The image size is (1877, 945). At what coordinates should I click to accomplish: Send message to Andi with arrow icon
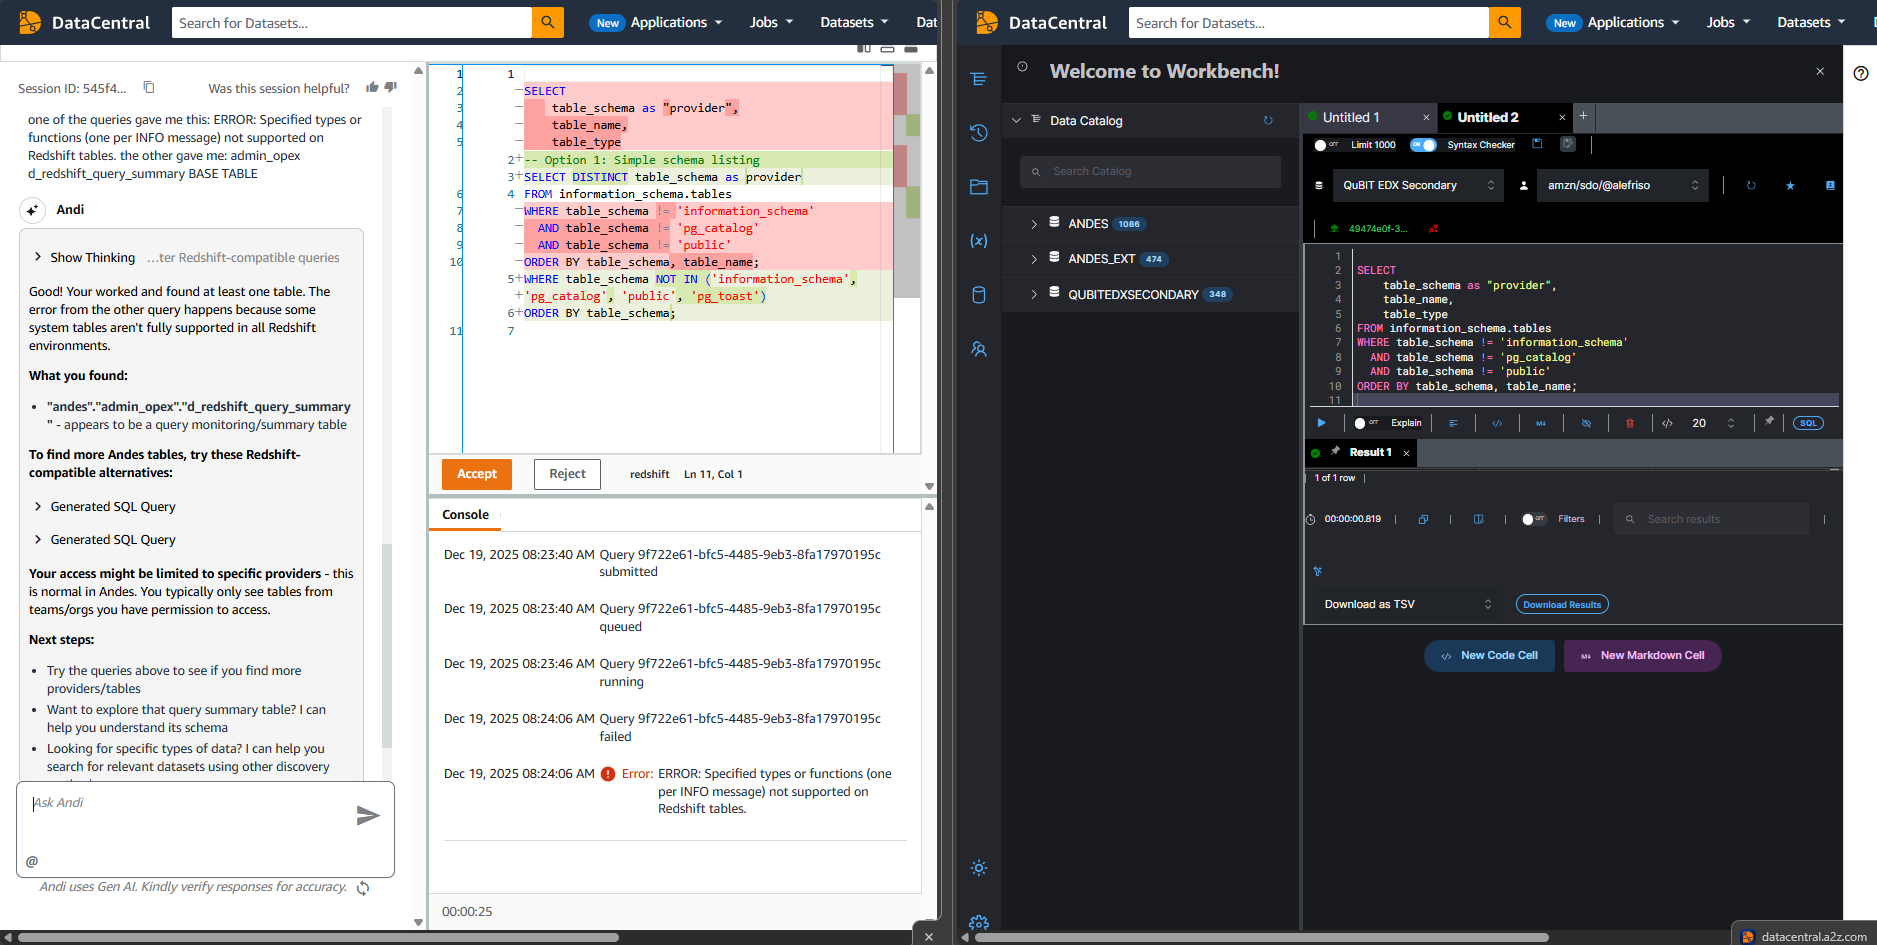(x=368, y=816)
